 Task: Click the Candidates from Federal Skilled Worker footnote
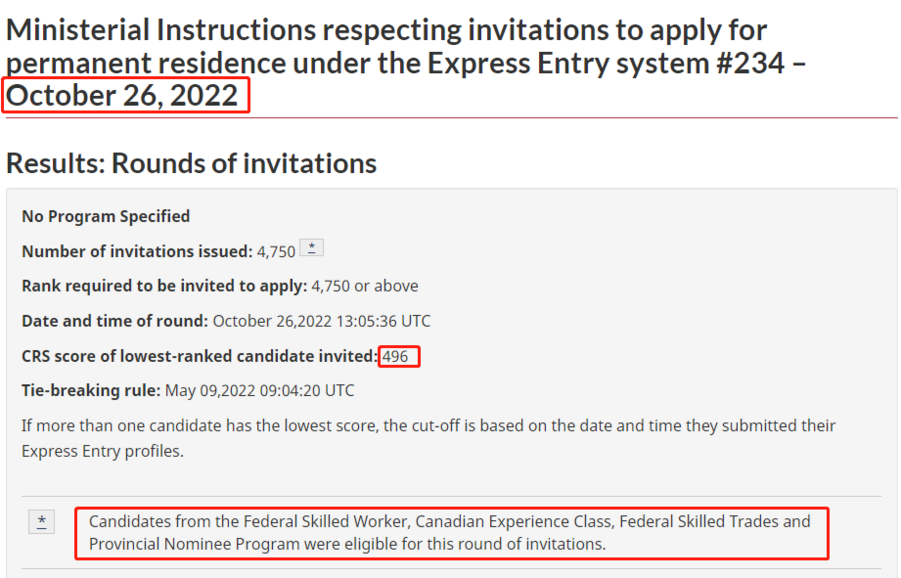tap(449, 533)
